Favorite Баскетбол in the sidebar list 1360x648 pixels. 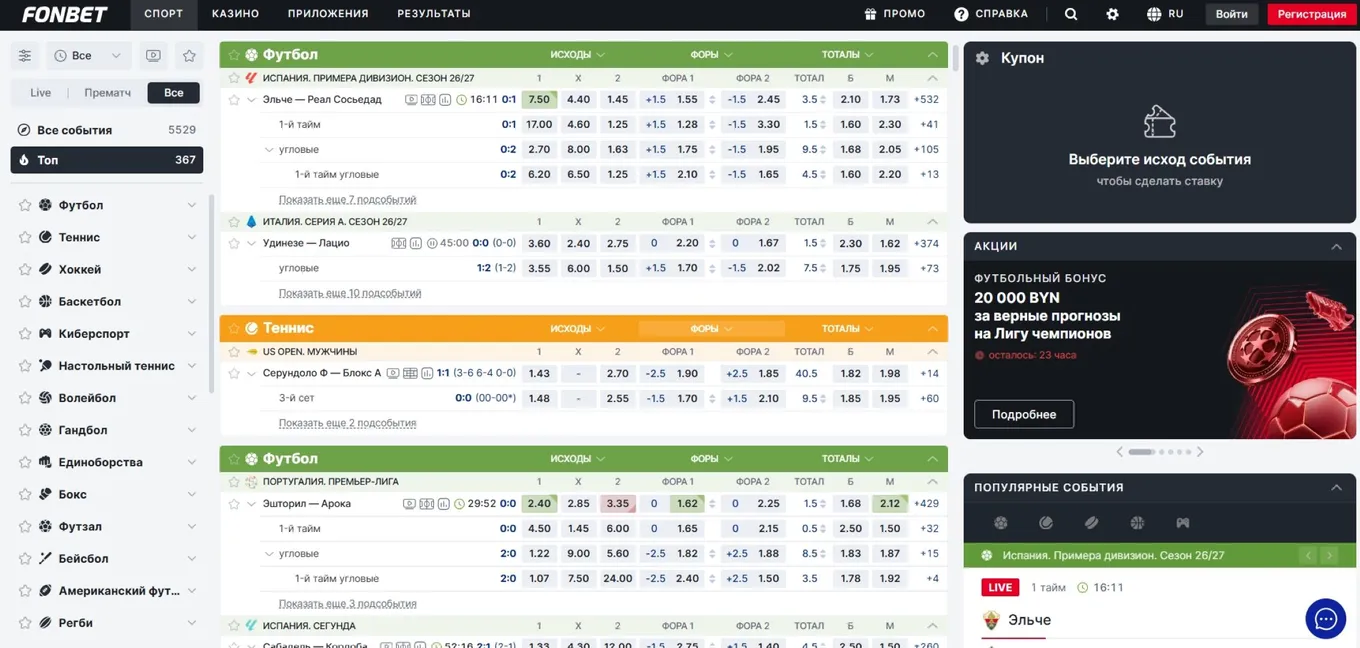tap(25, 301)
